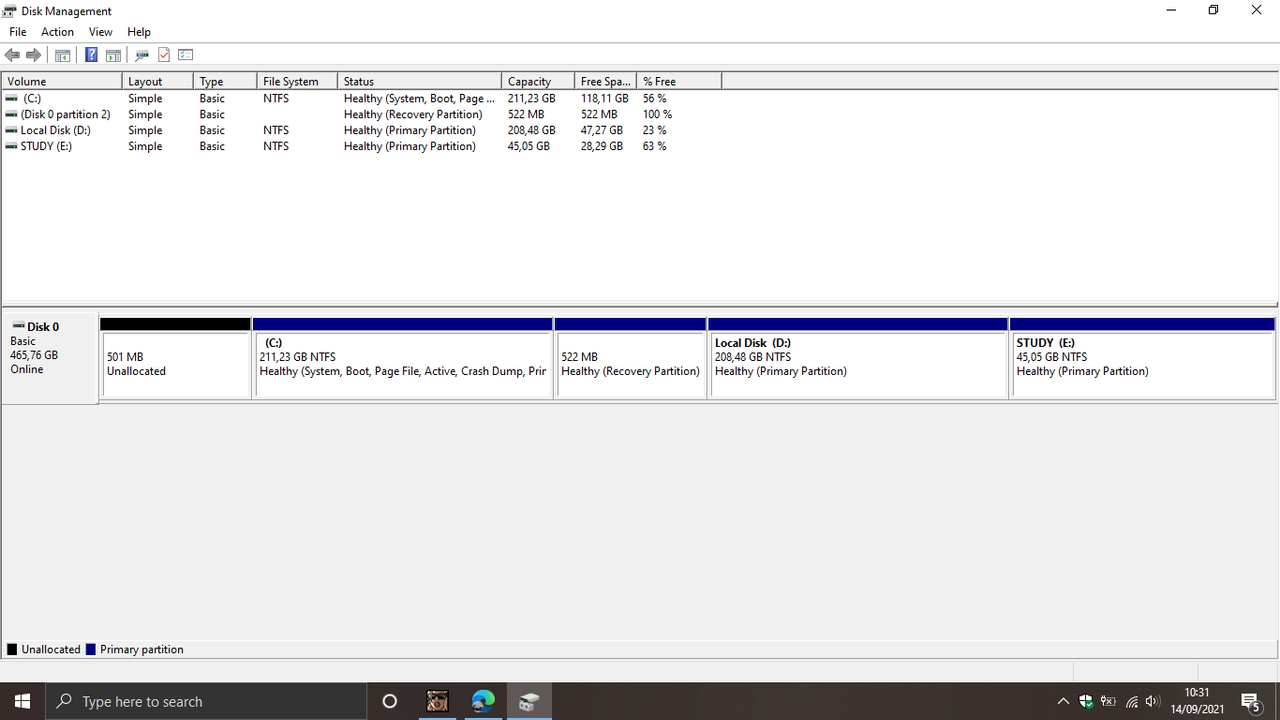Open the File menu

17,32
